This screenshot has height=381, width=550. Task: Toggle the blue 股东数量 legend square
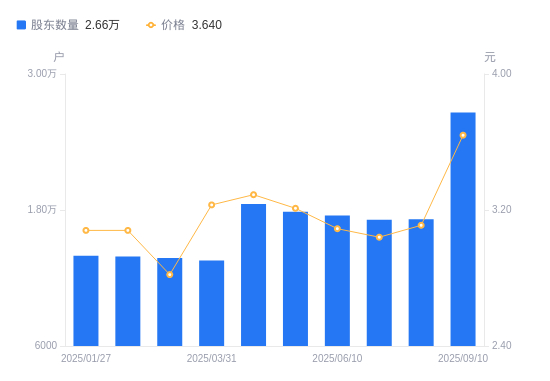coord(21,25)
